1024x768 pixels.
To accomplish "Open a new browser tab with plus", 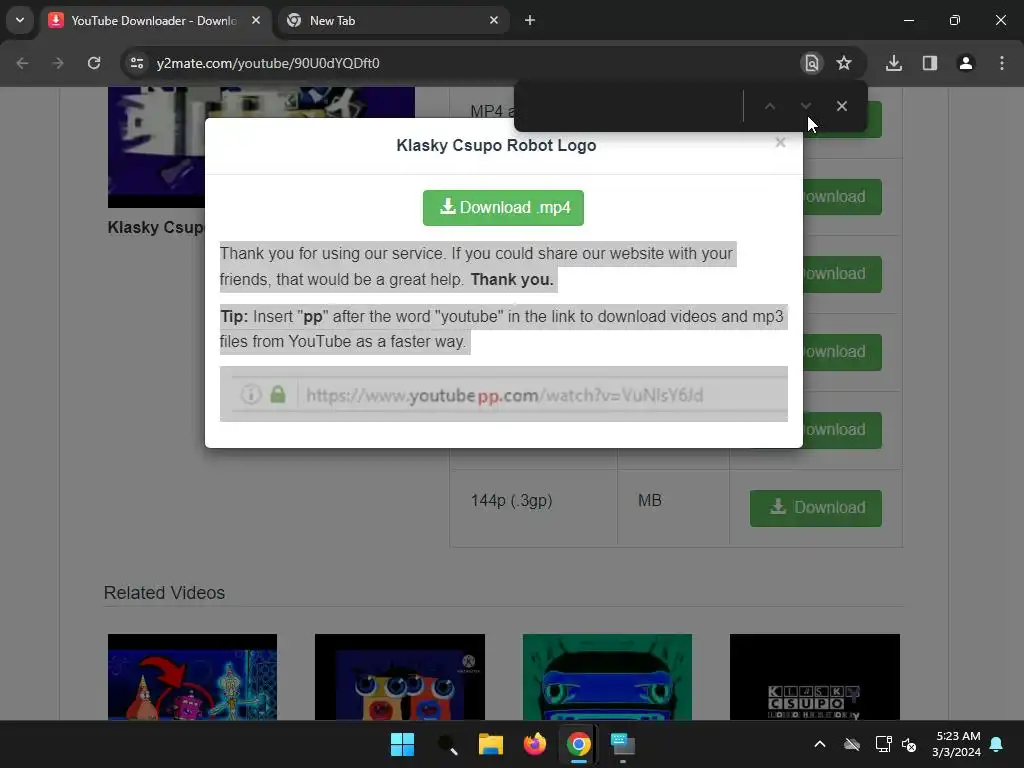I will [530, 20].
